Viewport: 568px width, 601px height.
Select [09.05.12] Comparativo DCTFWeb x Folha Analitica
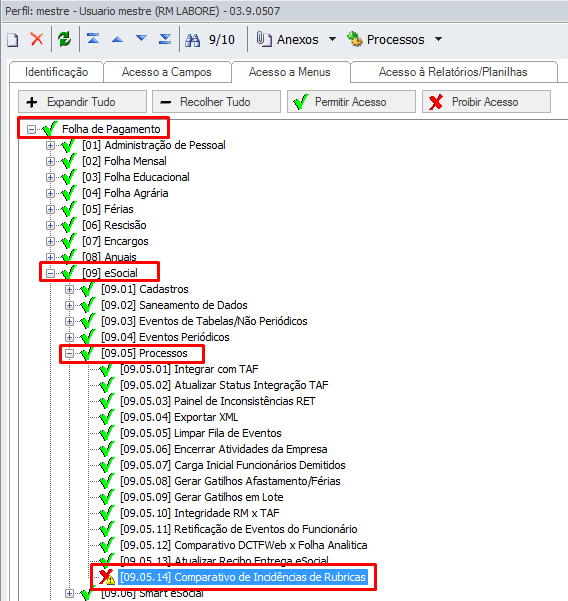[244, 545]
